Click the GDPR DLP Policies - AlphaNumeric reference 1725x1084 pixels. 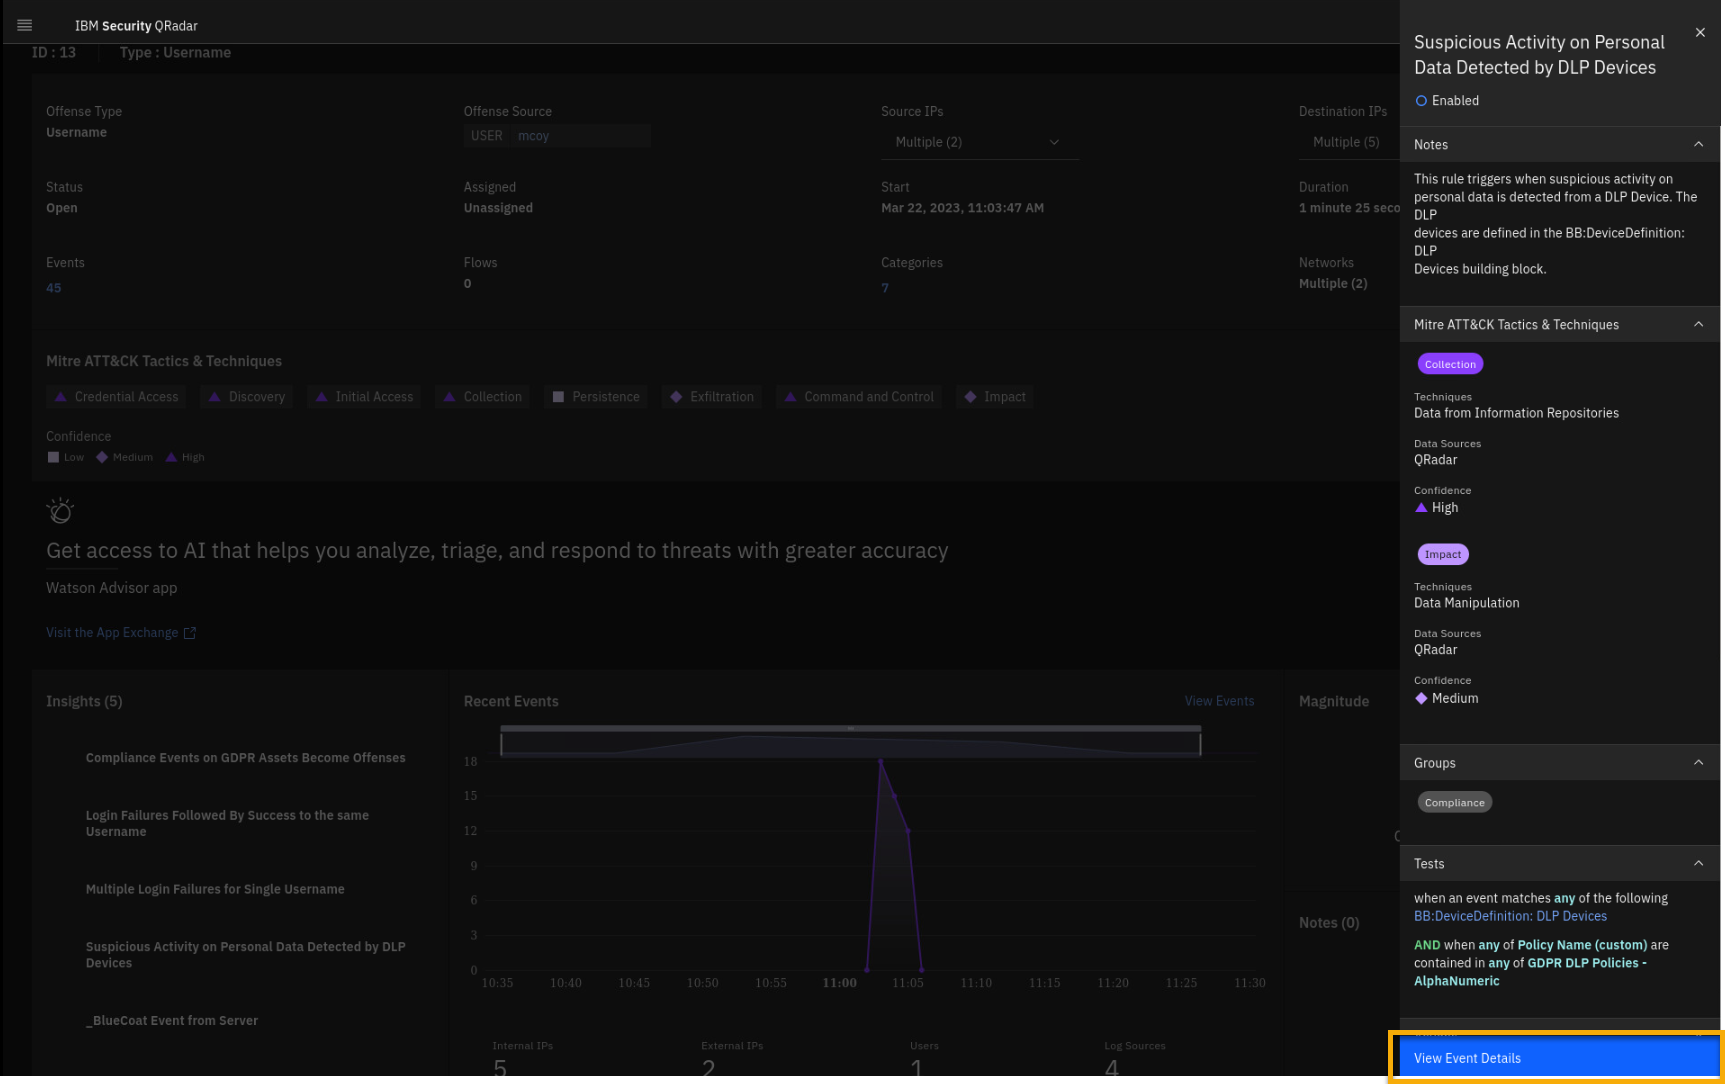[x=1530, y=972]
